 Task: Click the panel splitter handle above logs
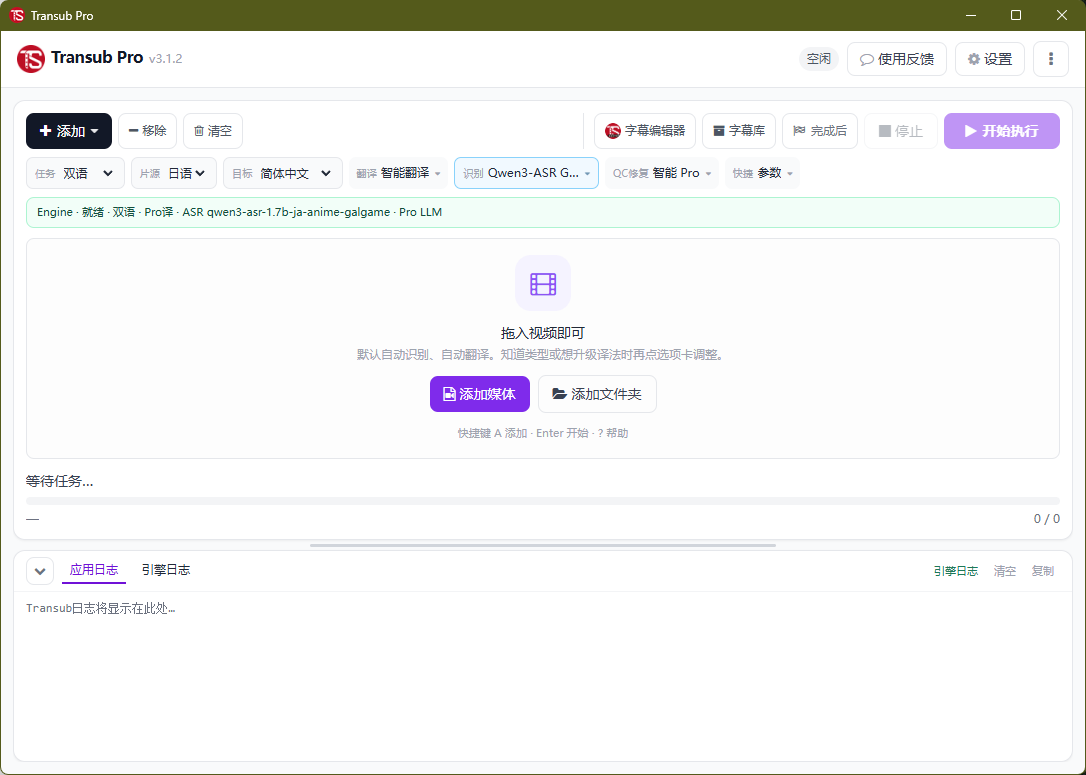543,546
